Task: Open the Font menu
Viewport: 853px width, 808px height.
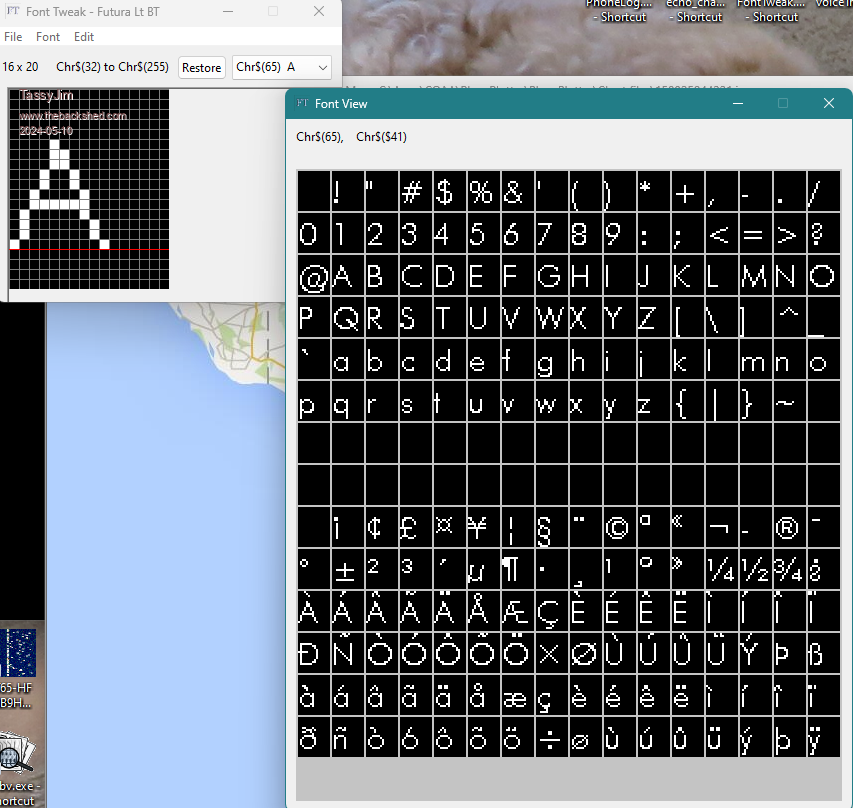Action: click(48, 37)
